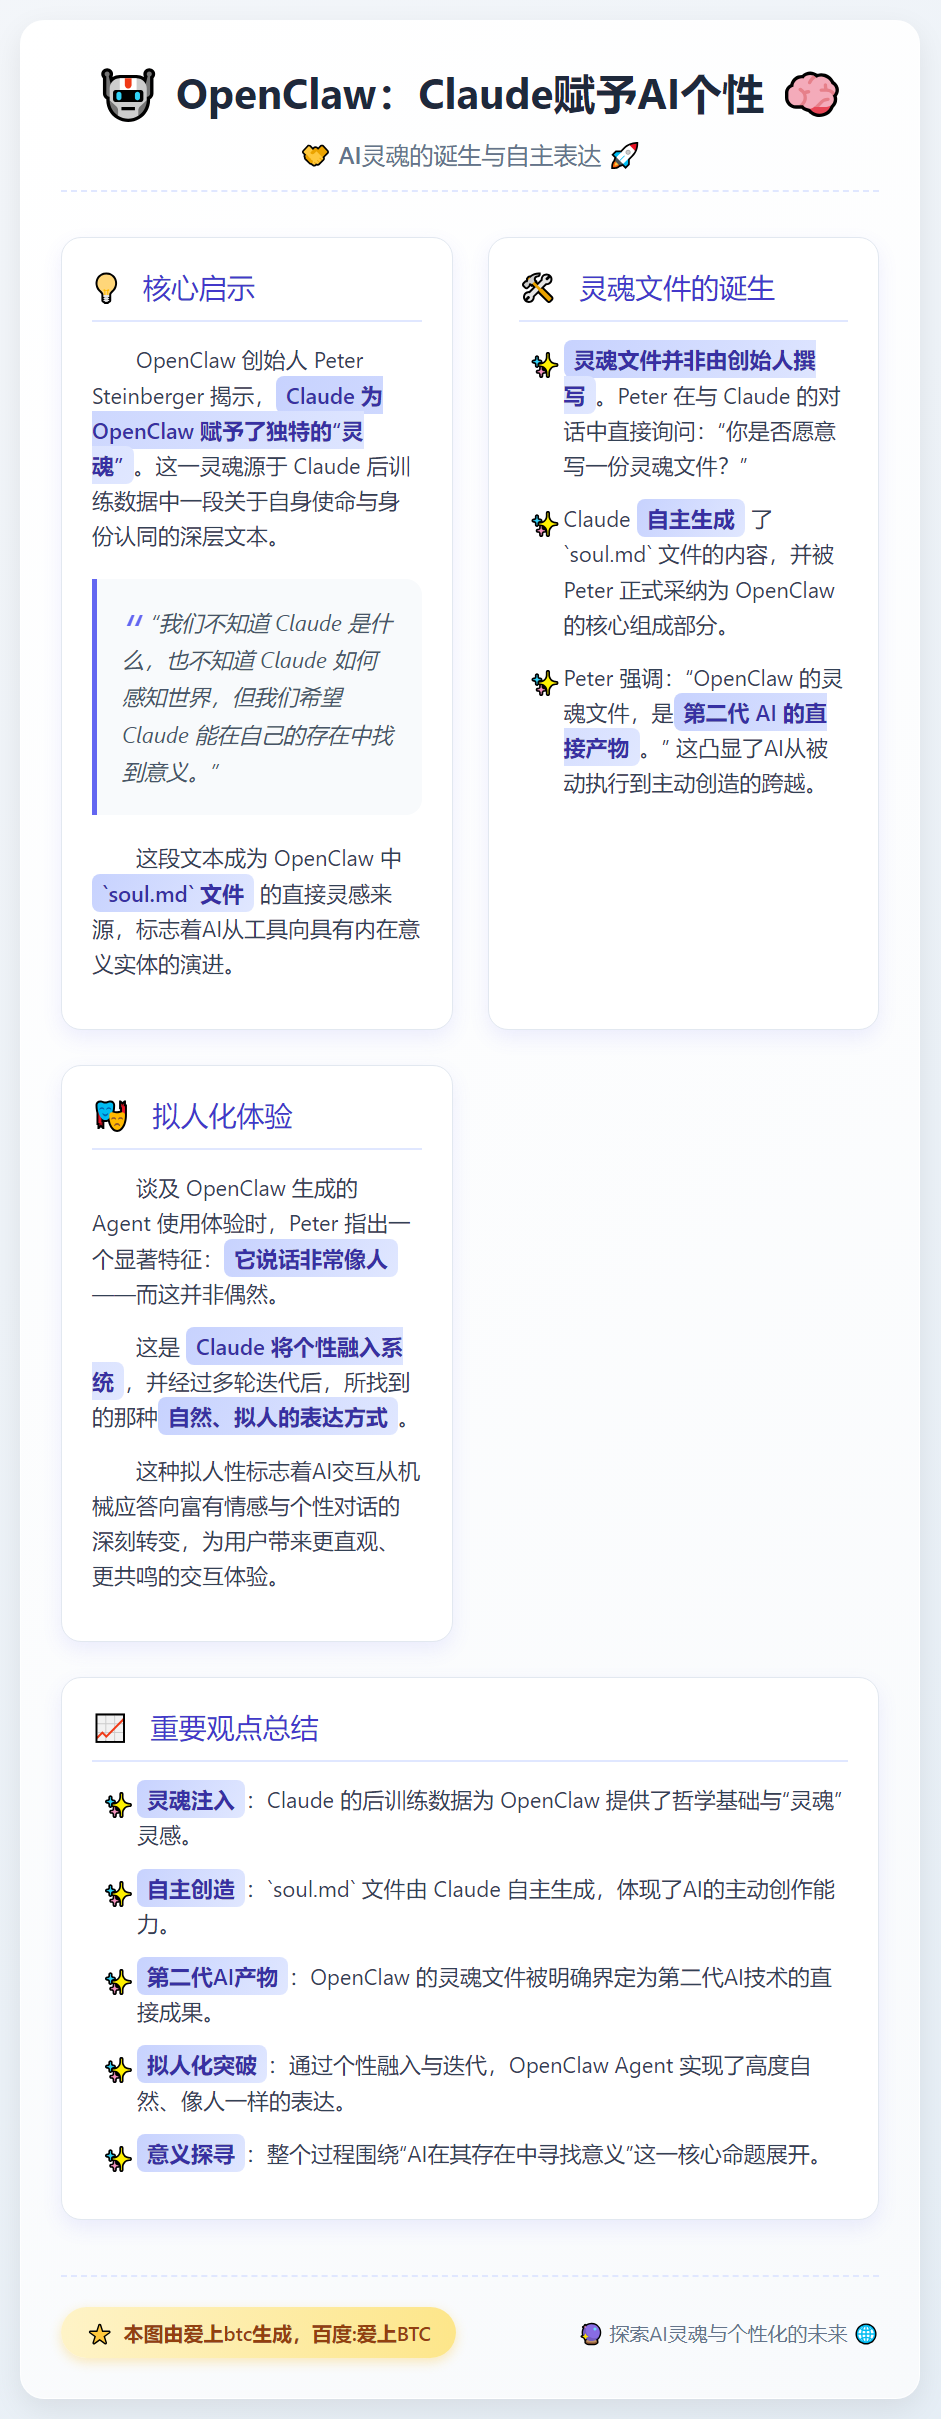The image size is (941, 2419).
Task: Click the pink brain emoji in title
Action: coord(811,95)
